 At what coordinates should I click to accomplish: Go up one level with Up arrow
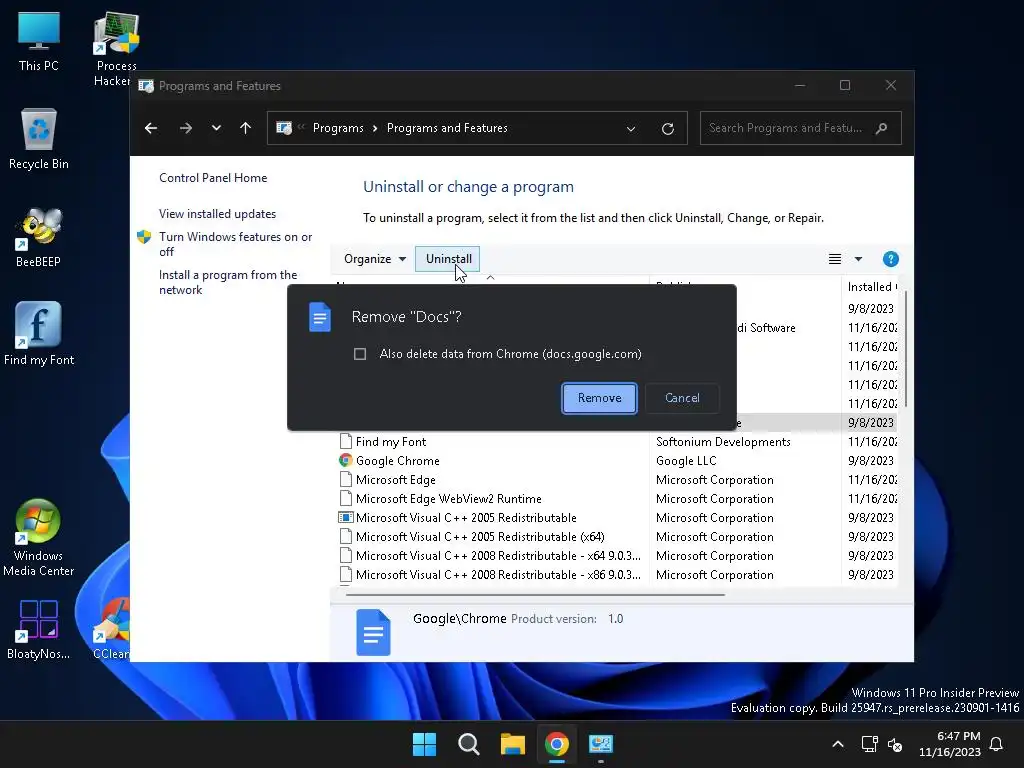pyautogui.click(x=246, y=128)
